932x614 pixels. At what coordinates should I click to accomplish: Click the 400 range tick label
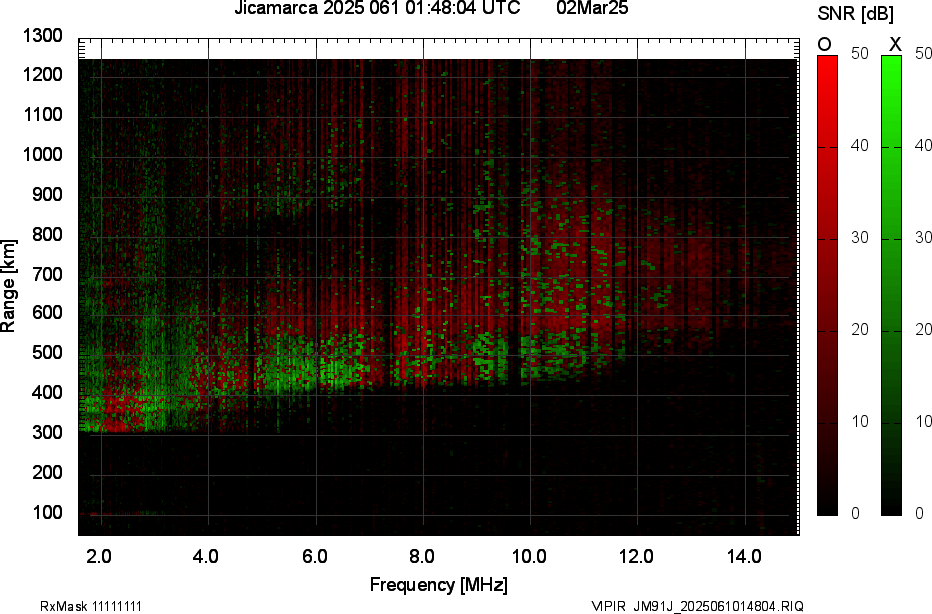[47, 392]
